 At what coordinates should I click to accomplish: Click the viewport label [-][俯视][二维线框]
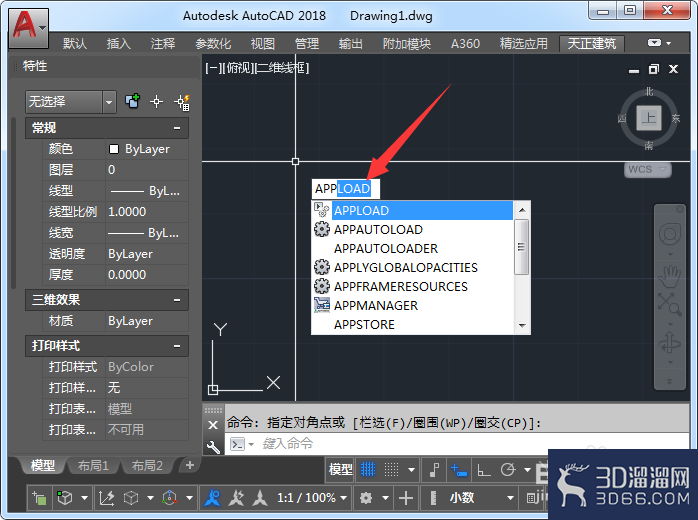coord(257,68)
